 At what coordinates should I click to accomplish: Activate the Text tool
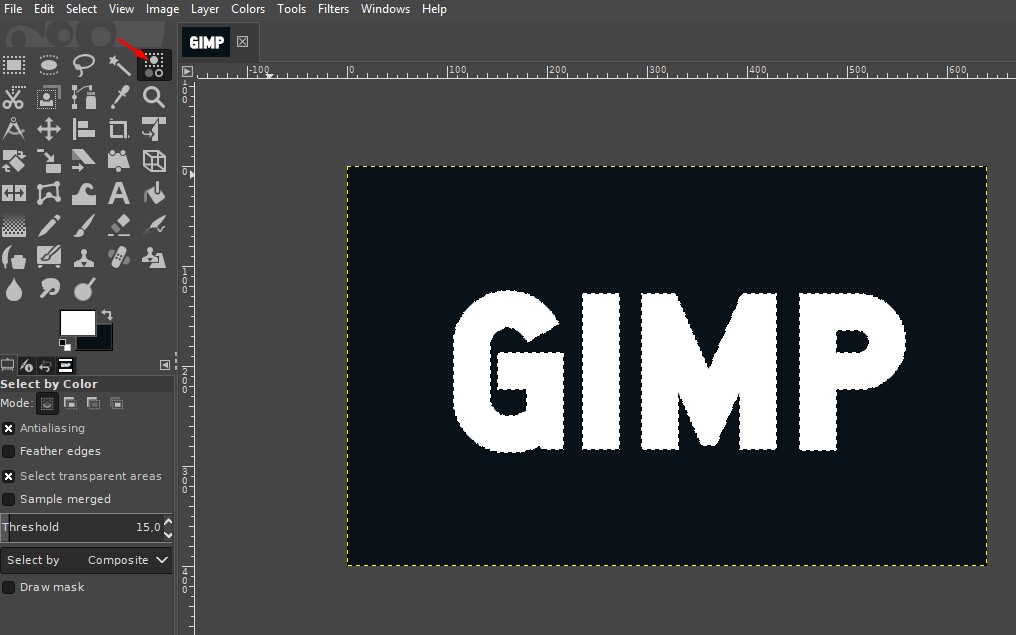point(119,193)
